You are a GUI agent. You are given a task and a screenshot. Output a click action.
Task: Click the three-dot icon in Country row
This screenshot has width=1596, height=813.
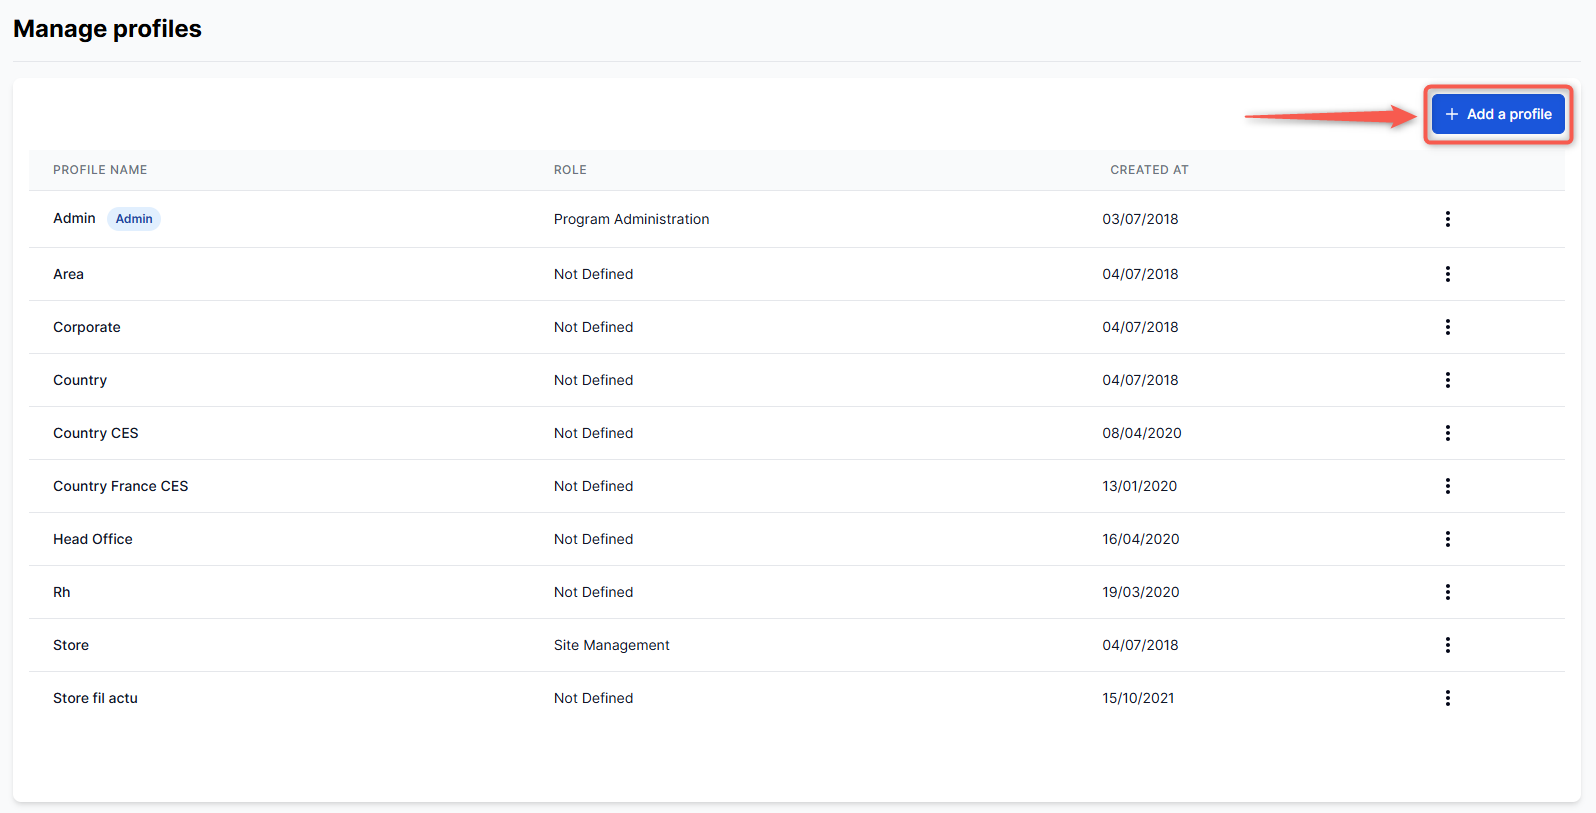pos(1447,380)
